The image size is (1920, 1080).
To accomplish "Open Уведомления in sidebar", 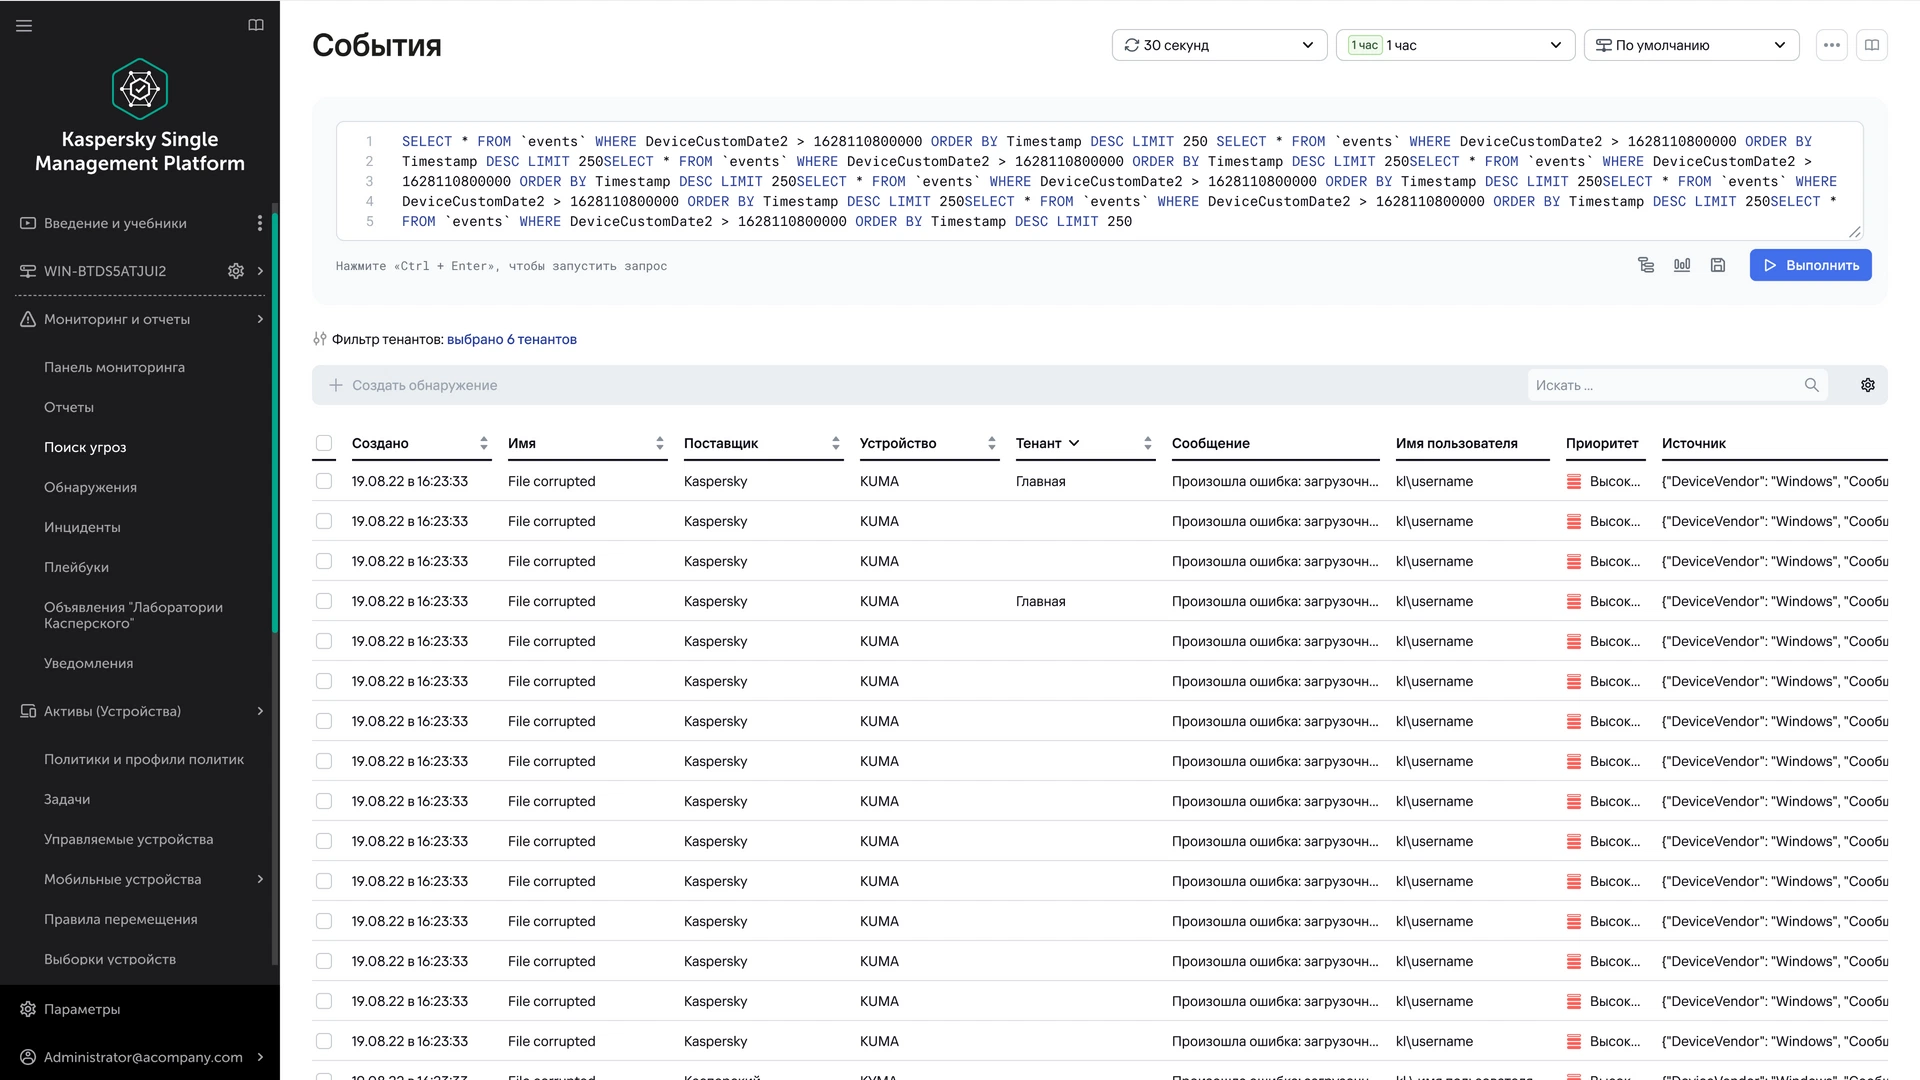I will click(88, 663).
